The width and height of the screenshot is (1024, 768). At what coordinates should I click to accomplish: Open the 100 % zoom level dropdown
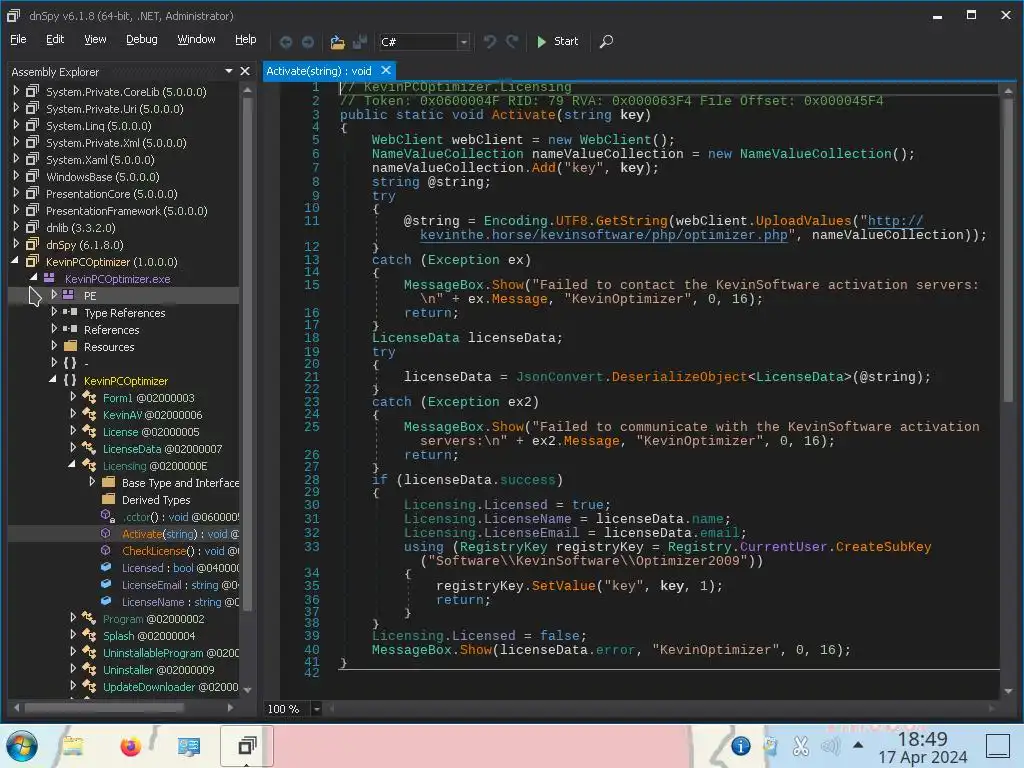[317, 709]
